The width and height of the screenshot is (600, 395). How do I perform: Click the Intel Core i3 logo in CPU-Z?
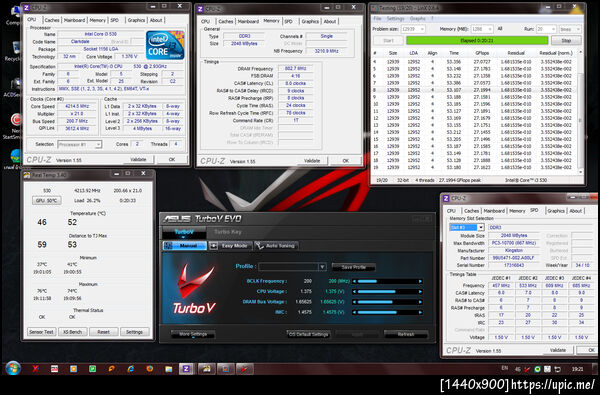[165, 45]
